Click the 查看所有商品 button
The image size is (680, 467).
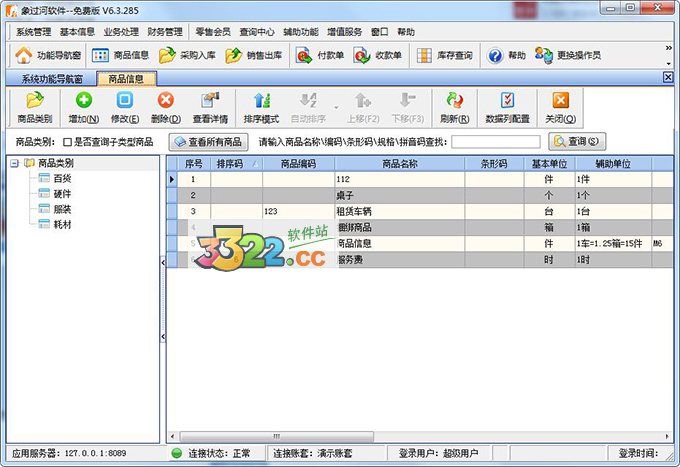click(208, 142)
